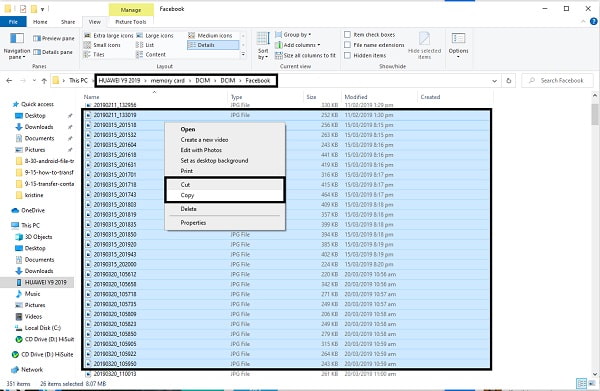This screenshot has width=600, height=391.
Task: Open Network in the navigation pane
Action: pos(27,370)
